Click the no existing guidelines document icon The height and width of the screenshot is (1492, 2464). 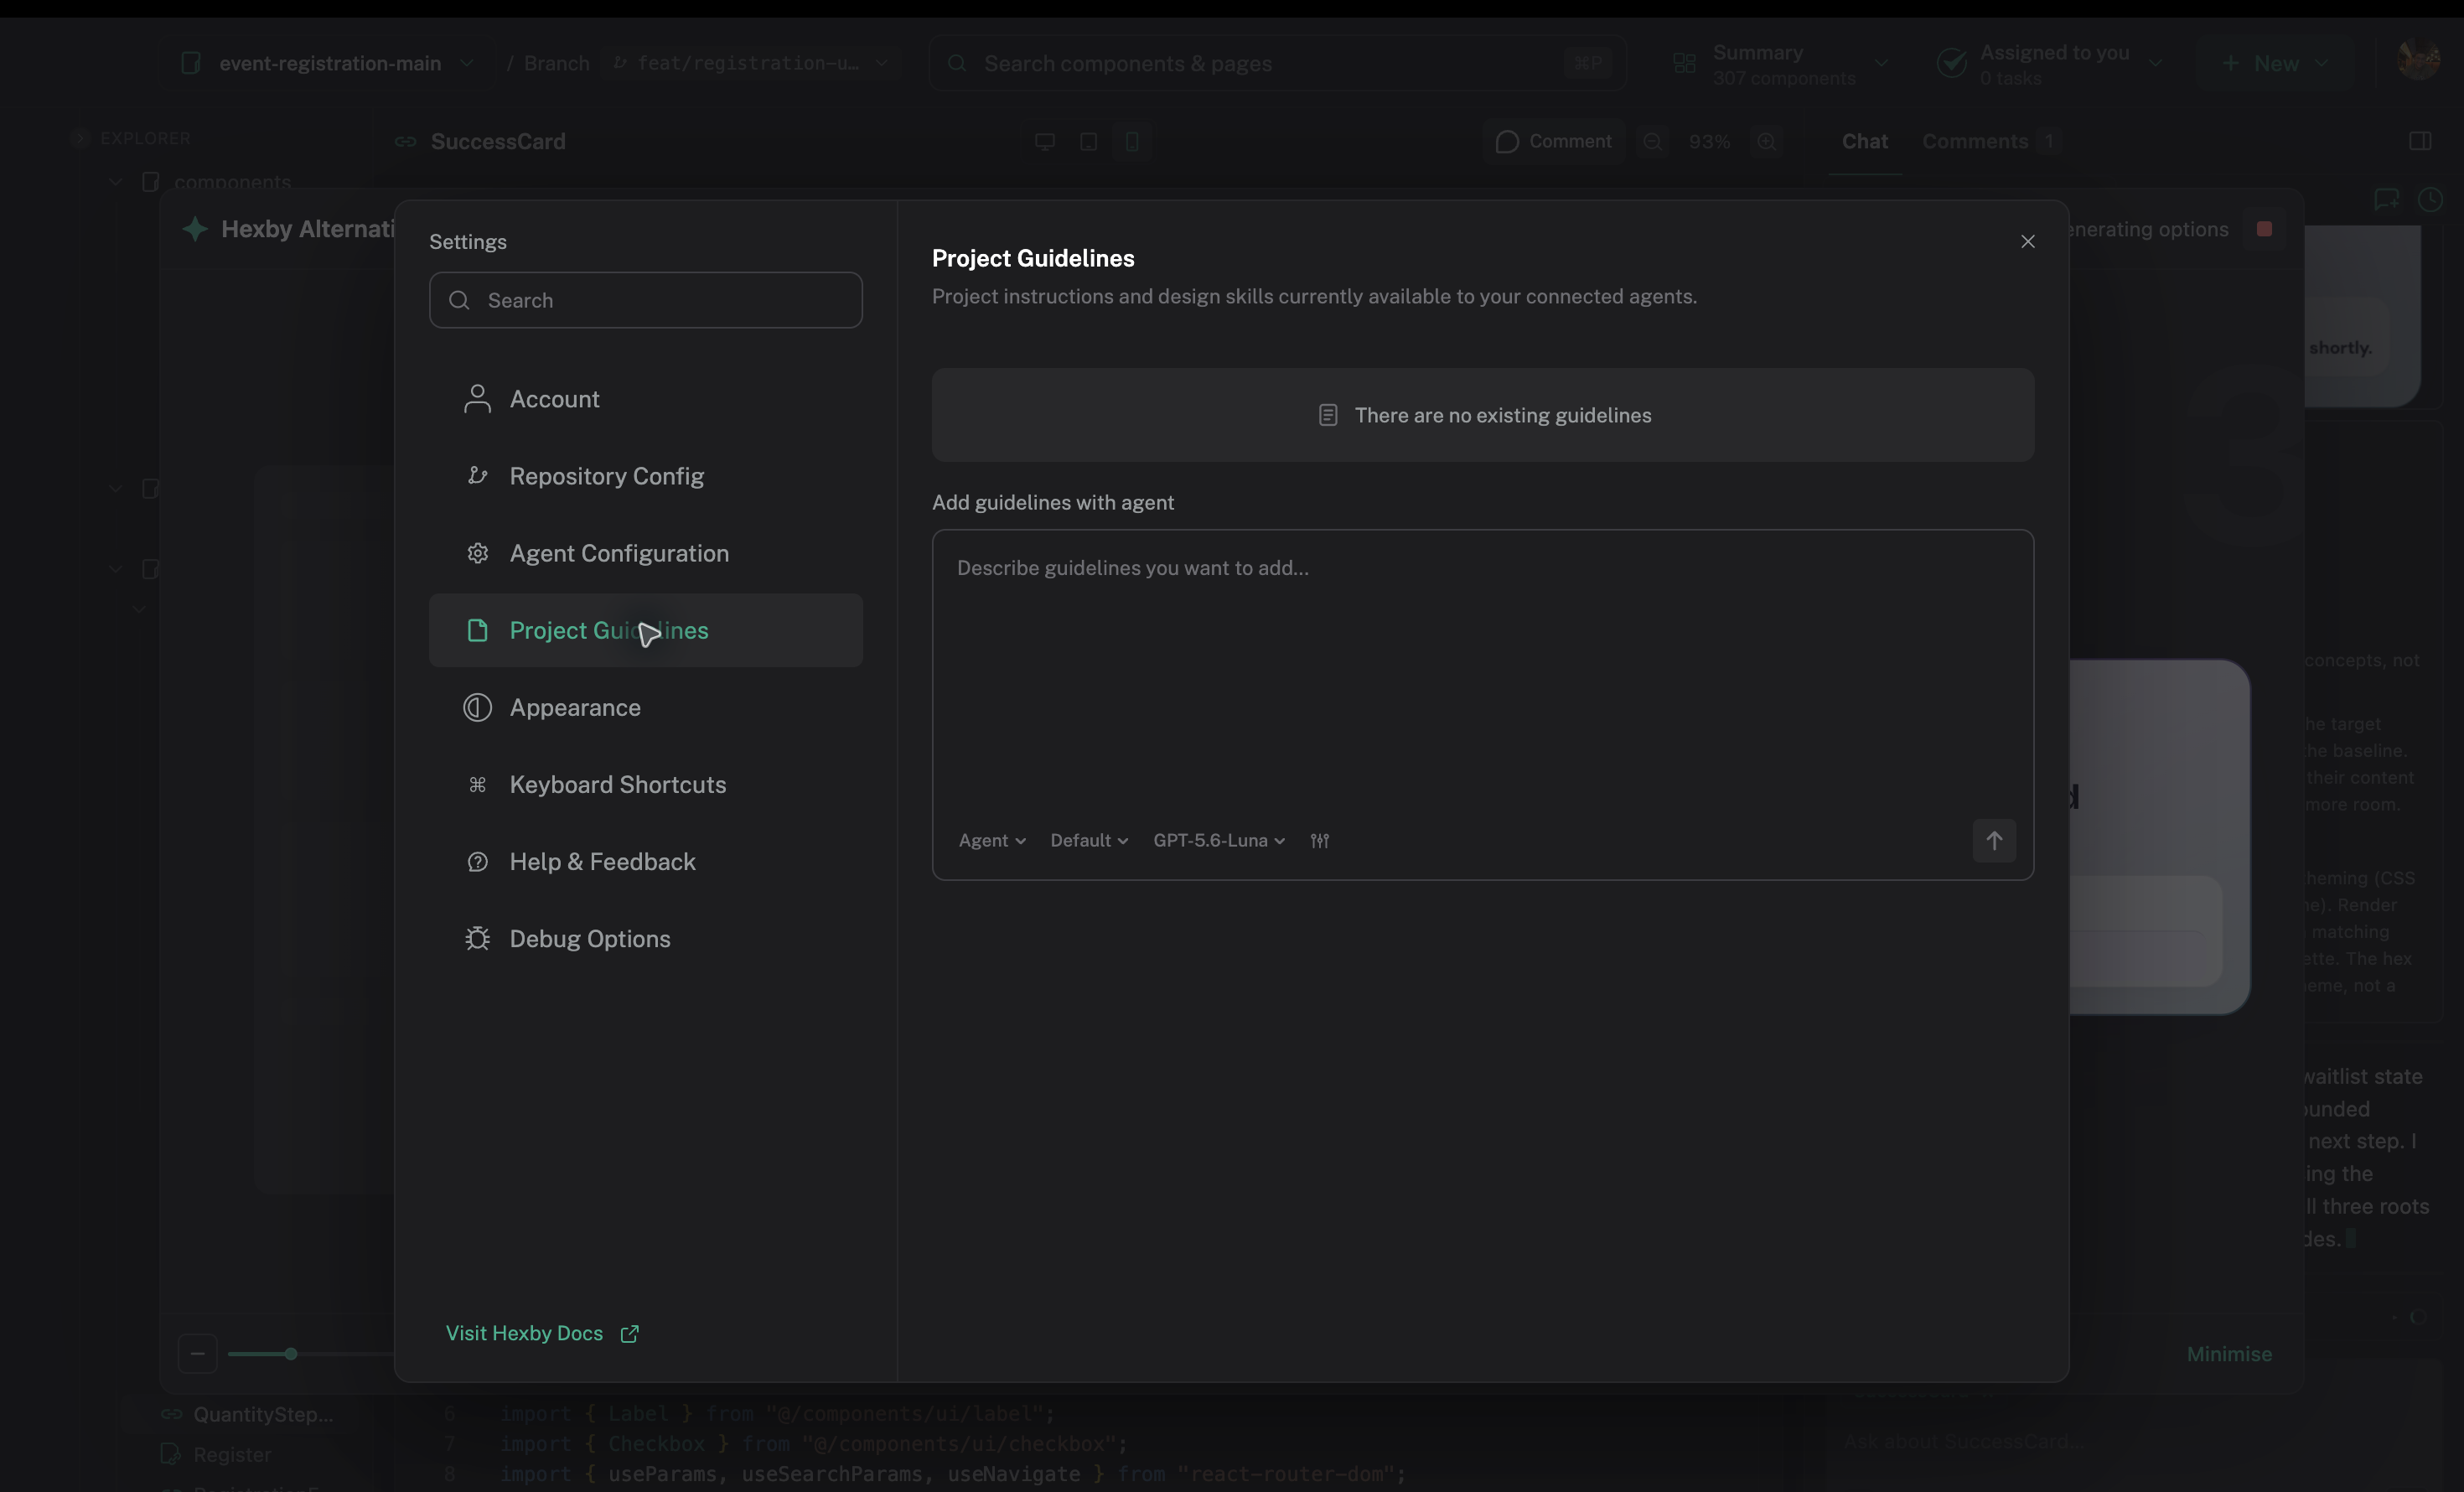(x=1327, y=415)
